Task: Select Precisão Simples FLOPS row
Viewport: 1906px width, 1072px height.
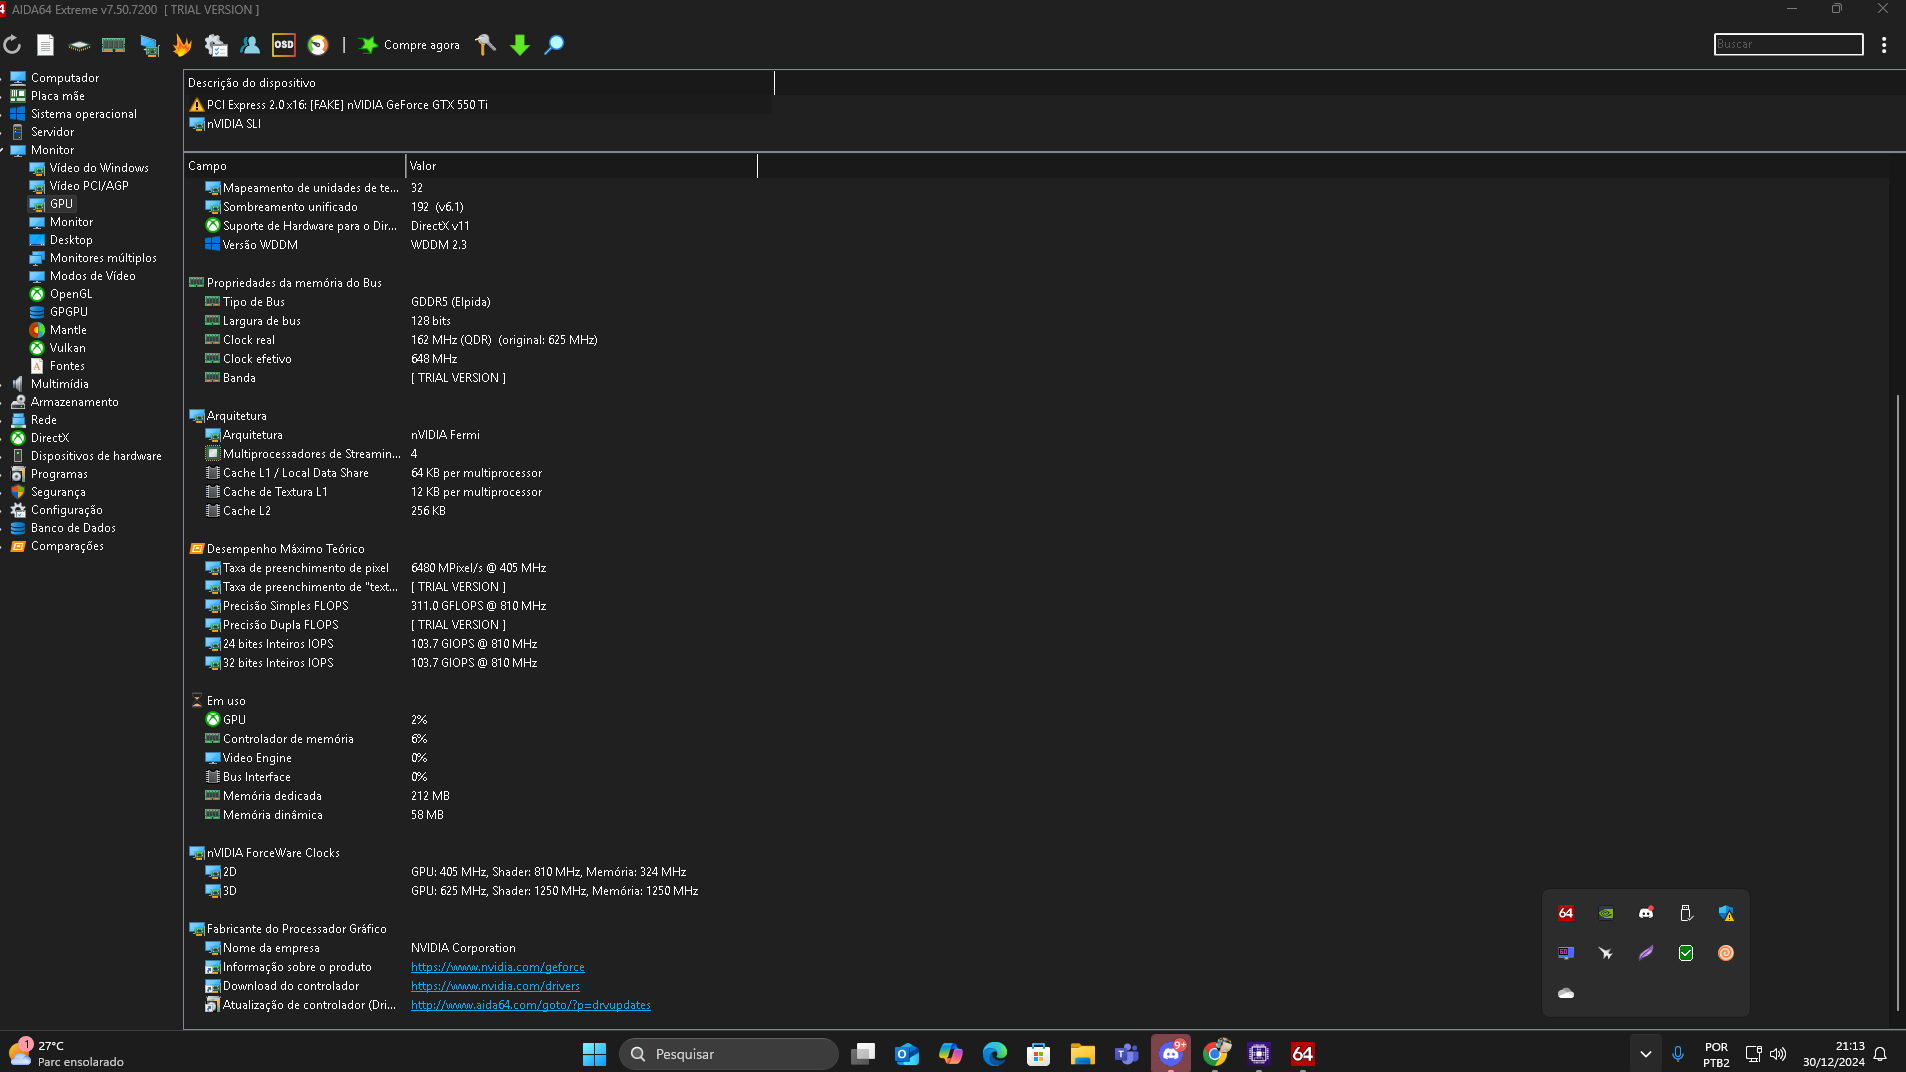Action: (375, 606)
